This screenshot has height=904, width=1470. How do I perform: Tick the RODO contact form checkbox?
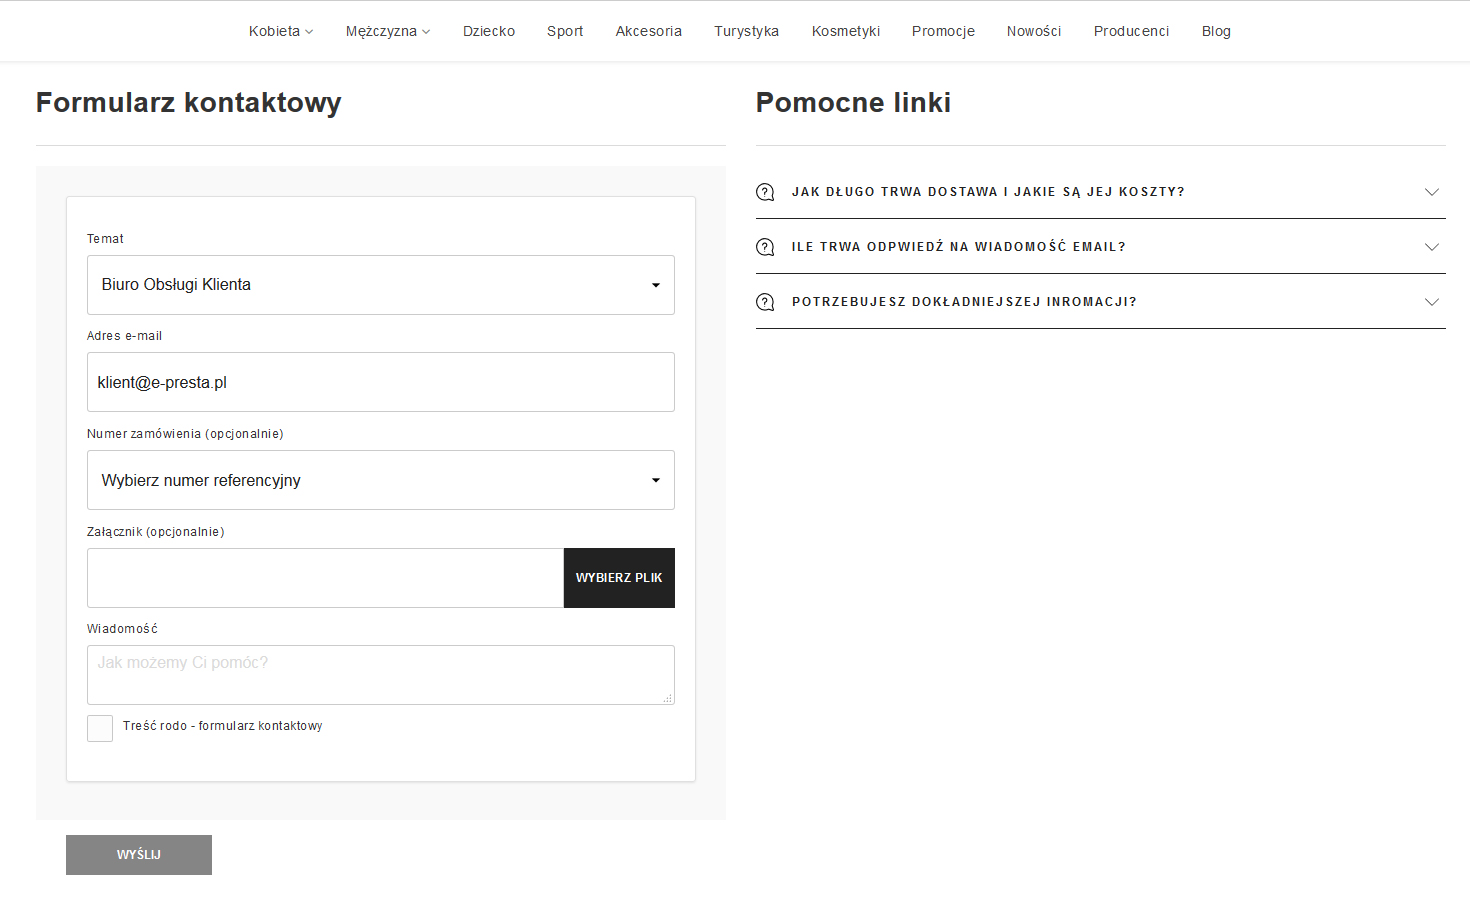click(x=100, y=728)
